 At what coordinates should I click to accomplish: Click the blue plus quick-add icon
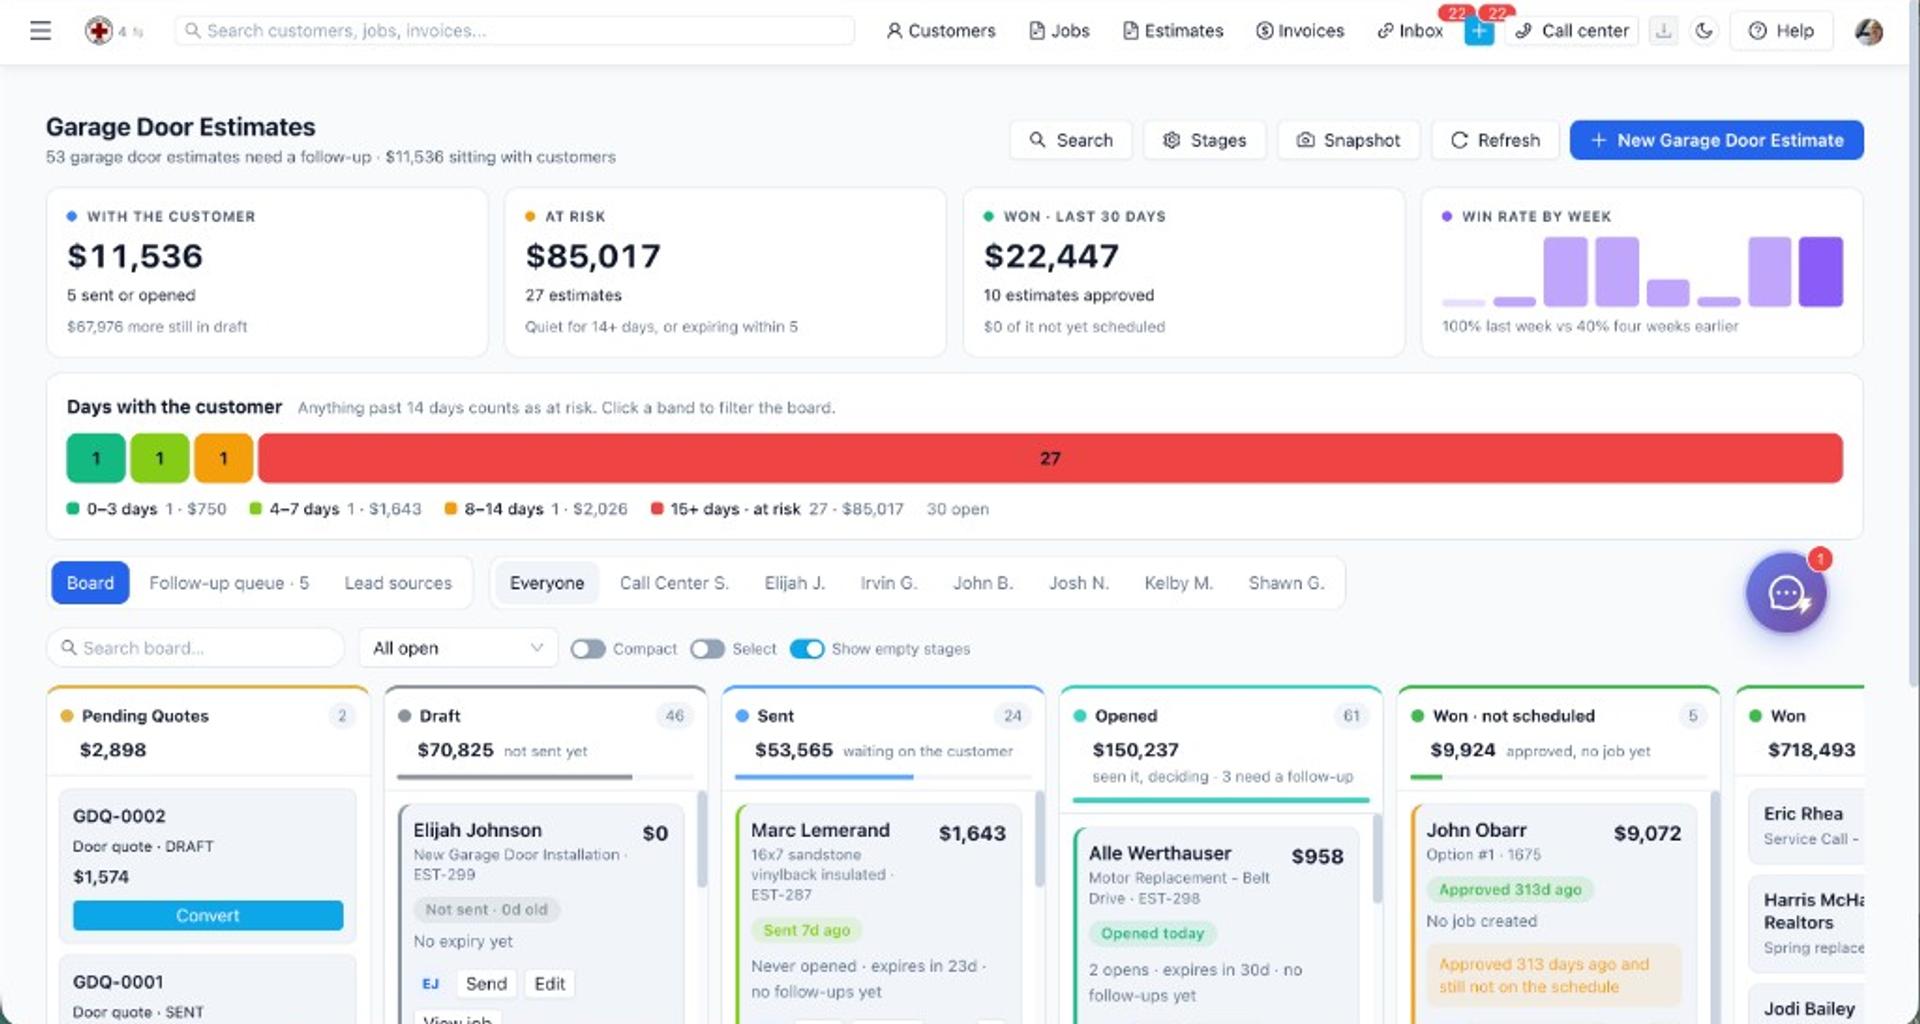pos(1478,31)
